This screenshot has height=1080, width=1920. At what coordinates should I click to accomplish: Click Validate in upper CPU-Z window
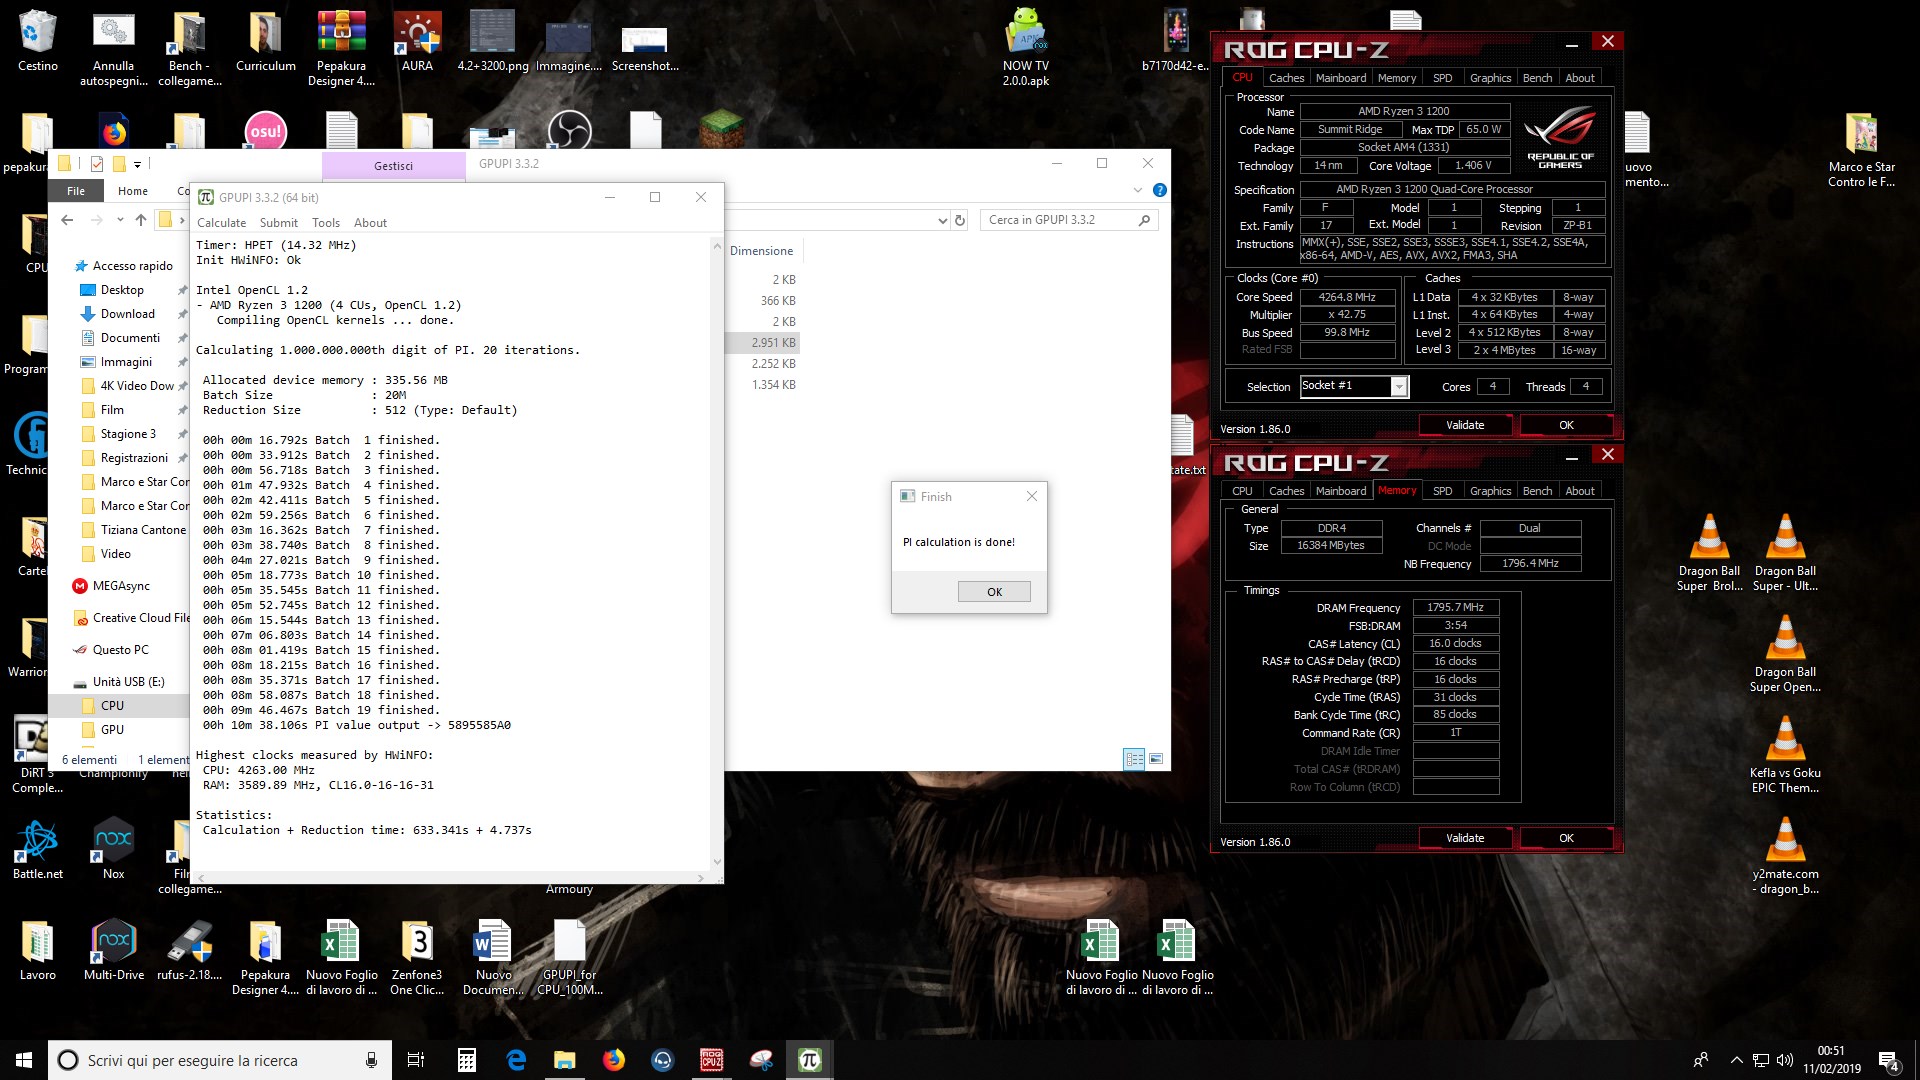pyautogui.click(x=1464, y=425)
